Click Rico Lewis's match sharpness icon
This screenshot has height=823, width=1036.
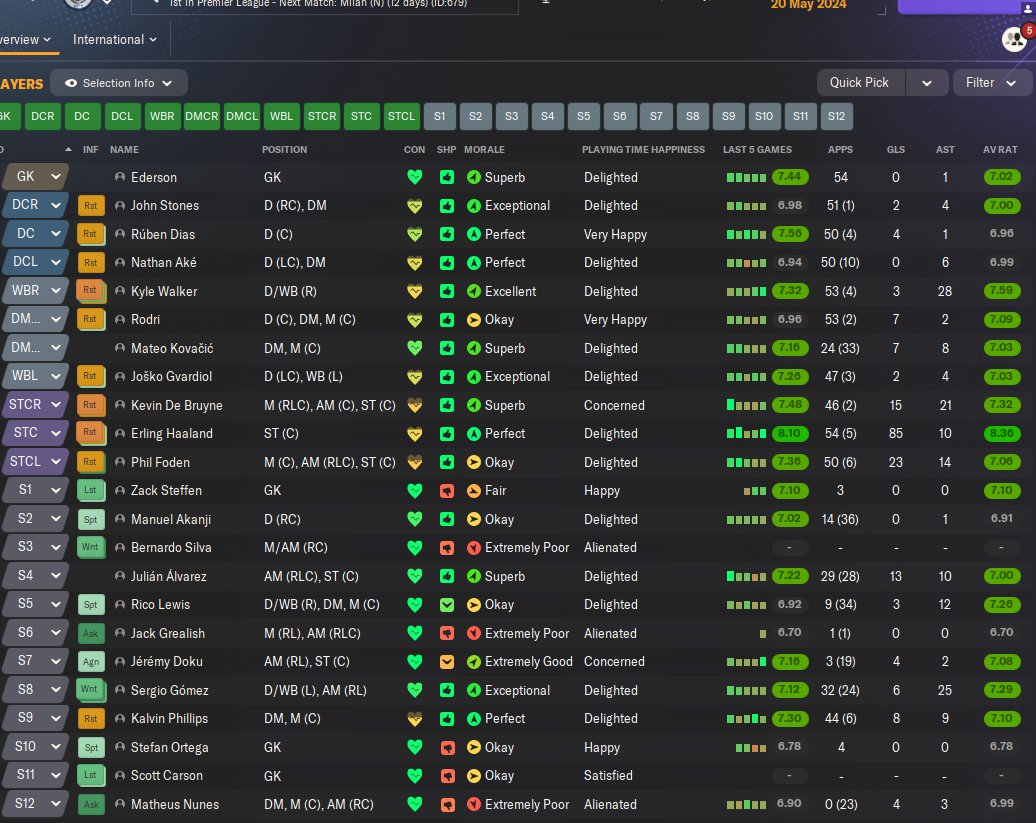(447, 604)
